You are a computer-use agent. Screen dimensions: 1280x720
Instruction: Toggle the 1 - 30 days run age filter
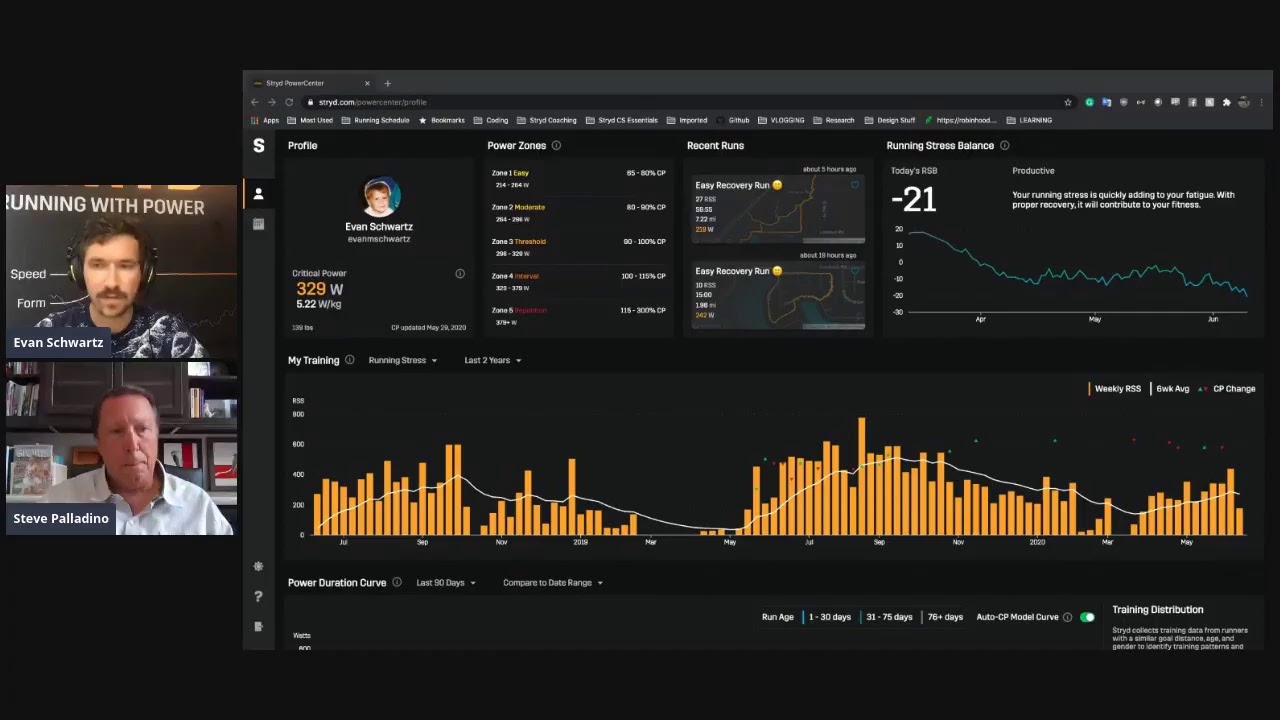coord(829,617)
